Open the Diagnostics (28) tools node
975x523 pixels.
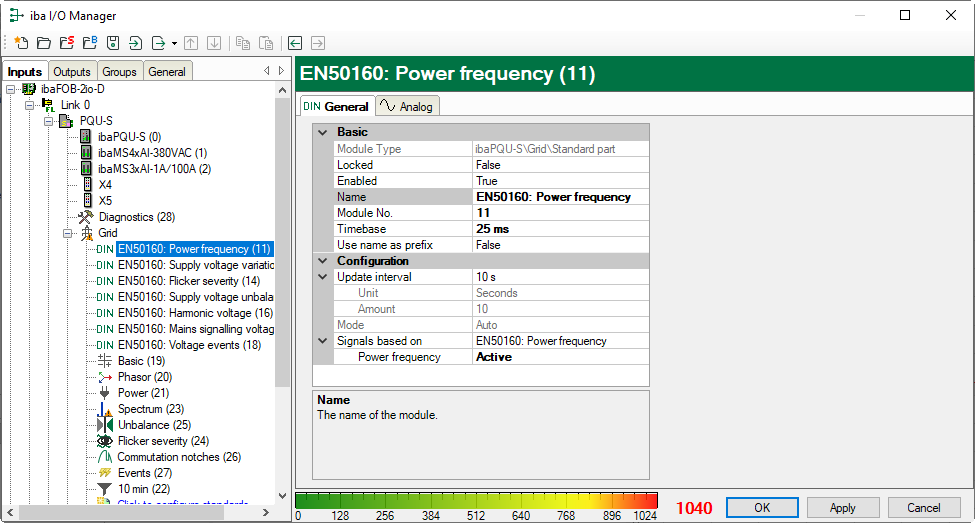click(x=136, y=217)
